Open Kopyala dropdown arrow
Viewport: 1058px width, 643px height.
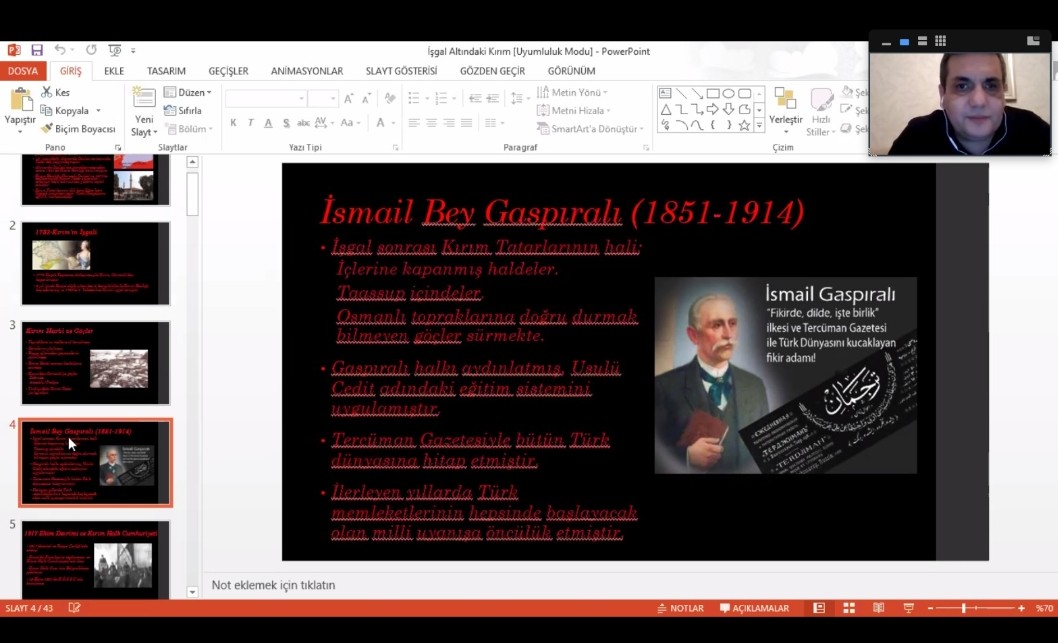click(99, 111)
